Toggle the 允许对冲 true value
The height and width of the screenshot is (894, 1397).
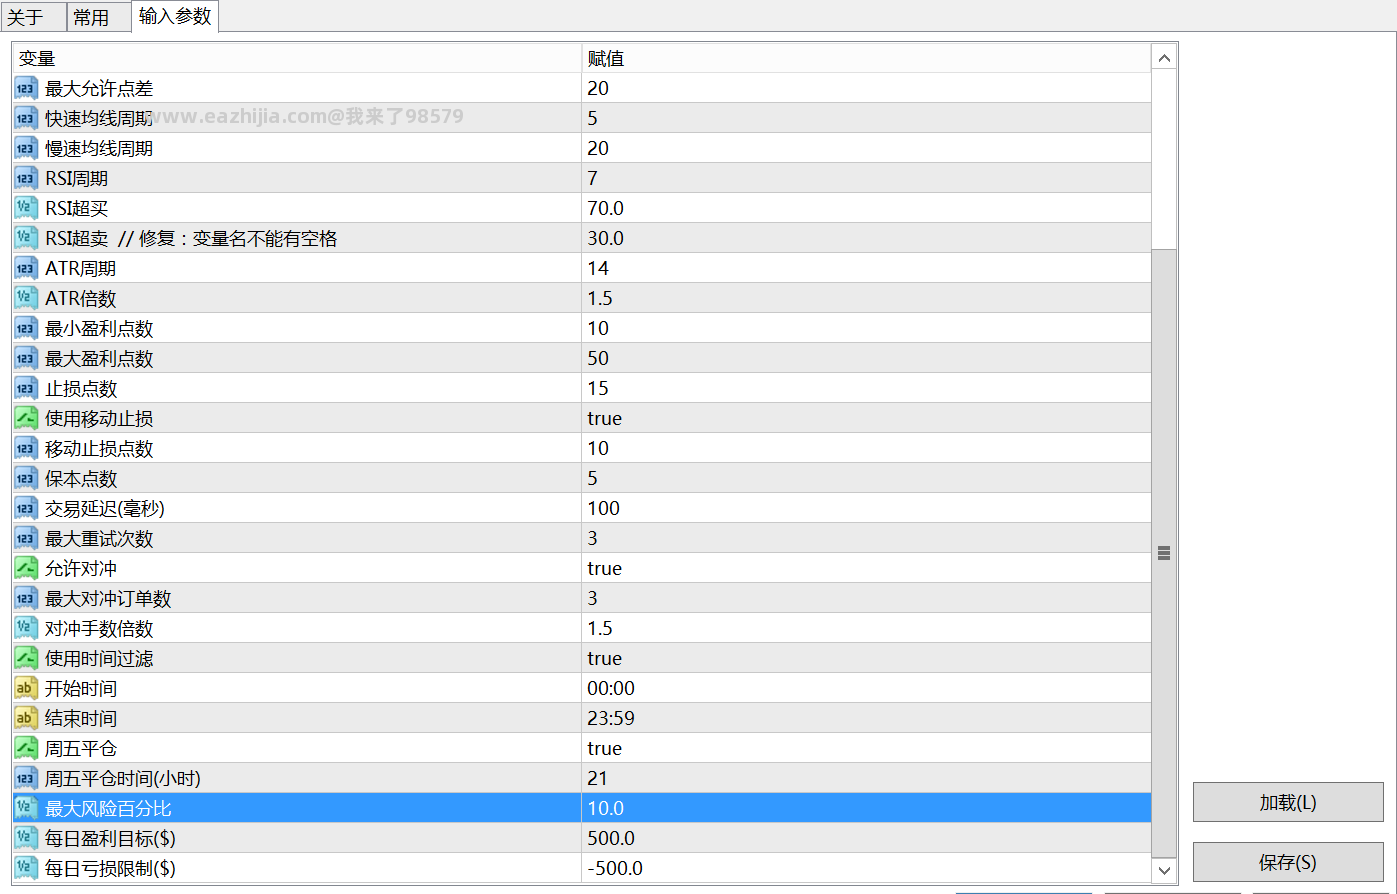click(866, 568)
